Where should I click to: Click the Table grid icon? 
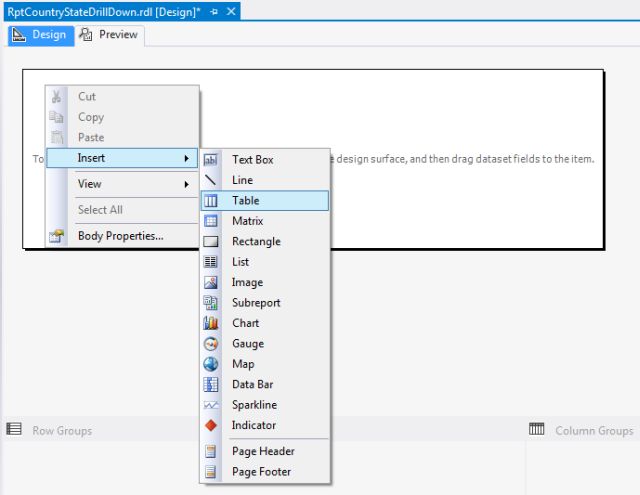(x=211, y=200)
